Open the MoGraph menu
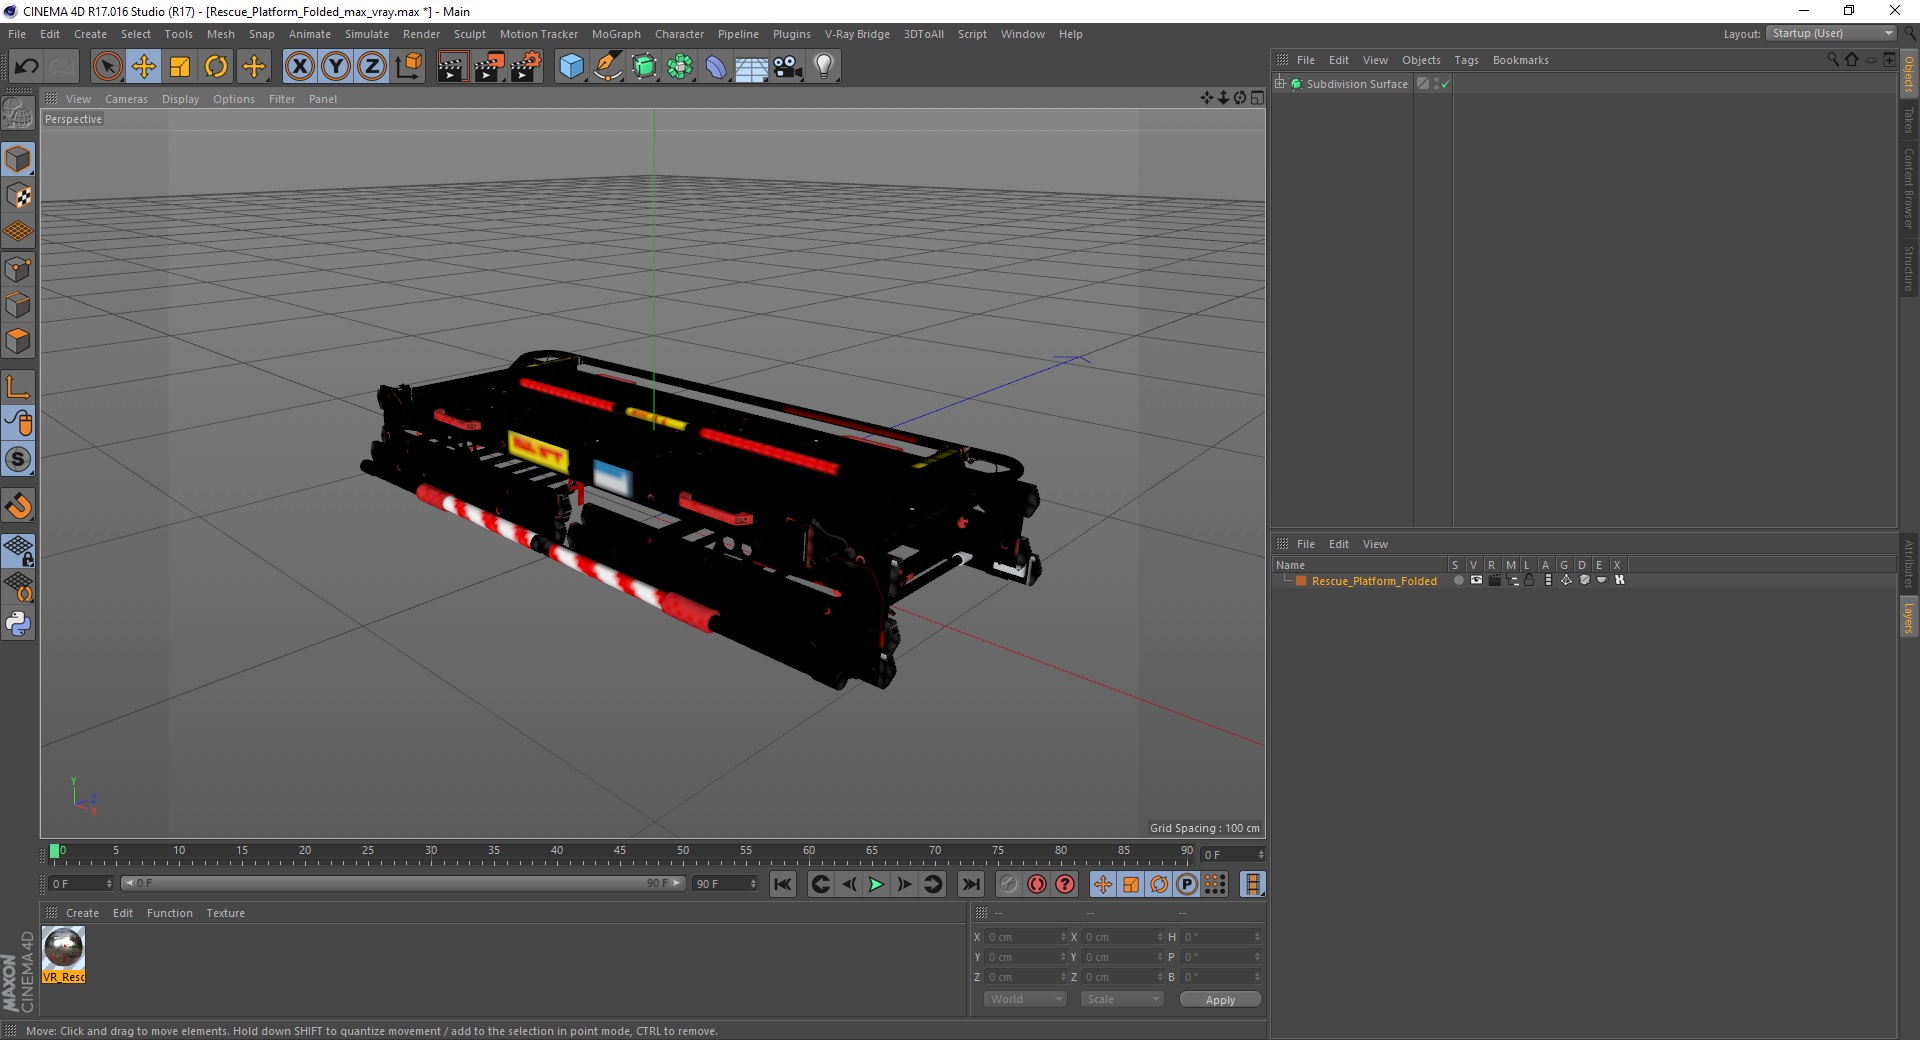 (616, 34)
